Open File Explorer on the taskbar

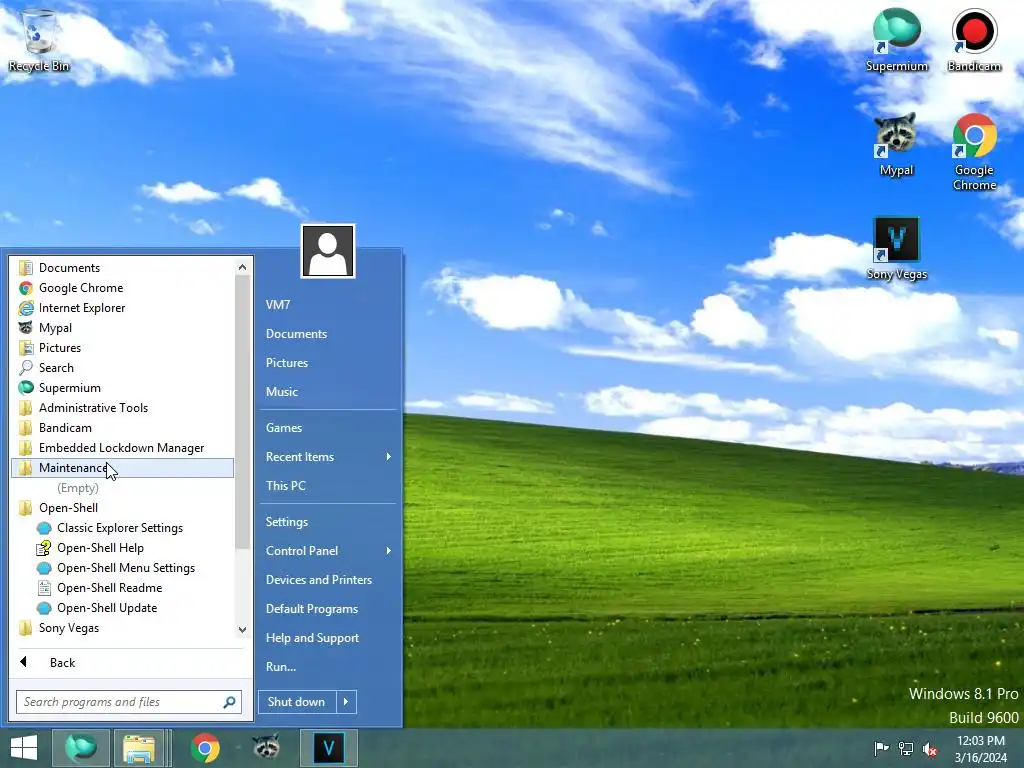click(138, 748)
